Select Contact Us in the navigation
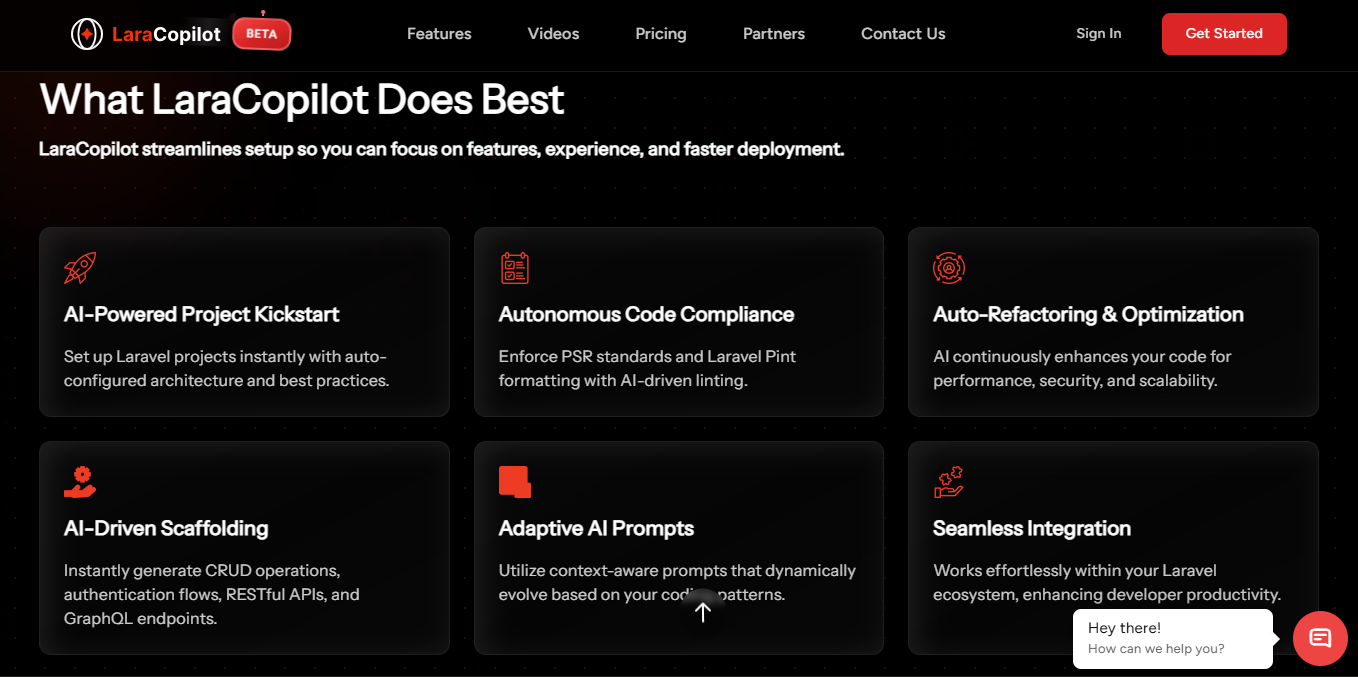The image size is (1358, 677). pyautogui.click(x=903, y=34)
